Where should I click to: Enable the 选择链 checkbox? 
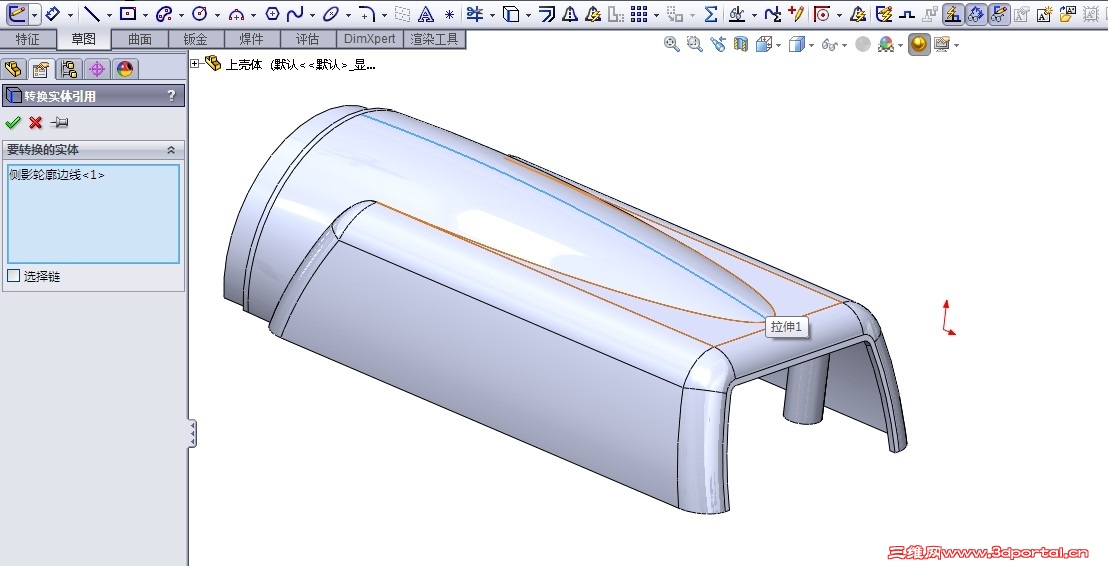(x=13, y=276)
